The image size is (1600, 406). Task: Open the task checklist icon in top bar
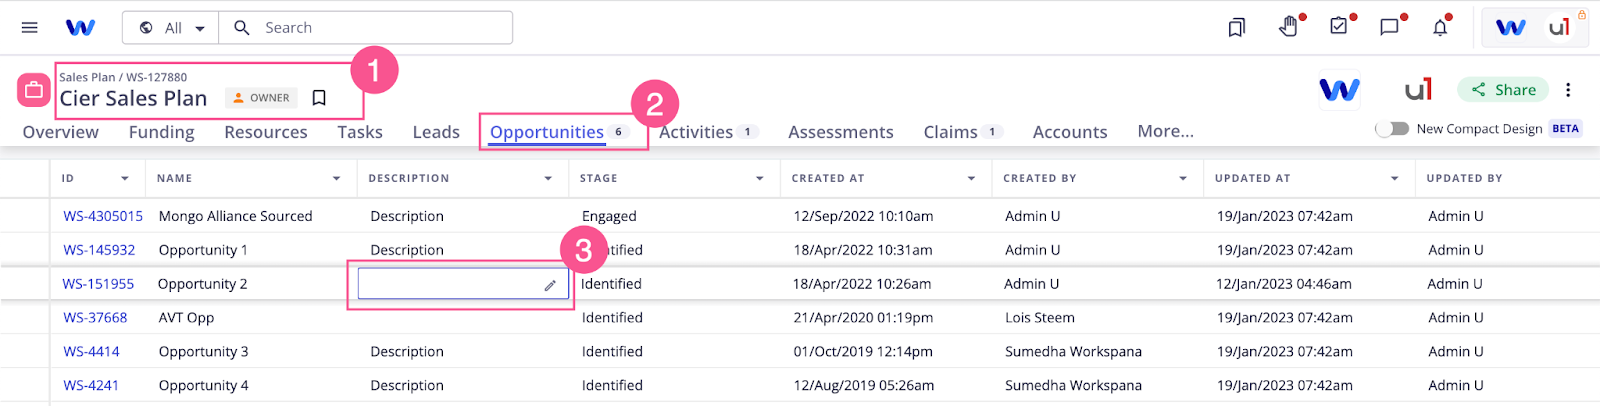(1339, 27)
